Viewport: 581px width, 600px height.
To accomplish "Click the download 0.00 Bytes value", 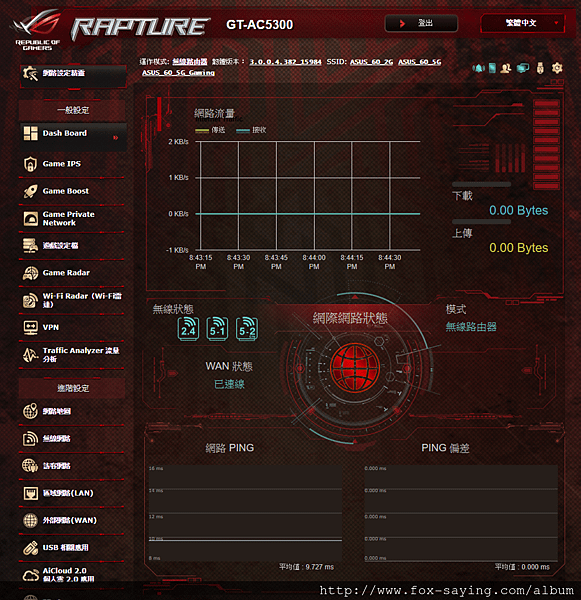I will point(519,210).
